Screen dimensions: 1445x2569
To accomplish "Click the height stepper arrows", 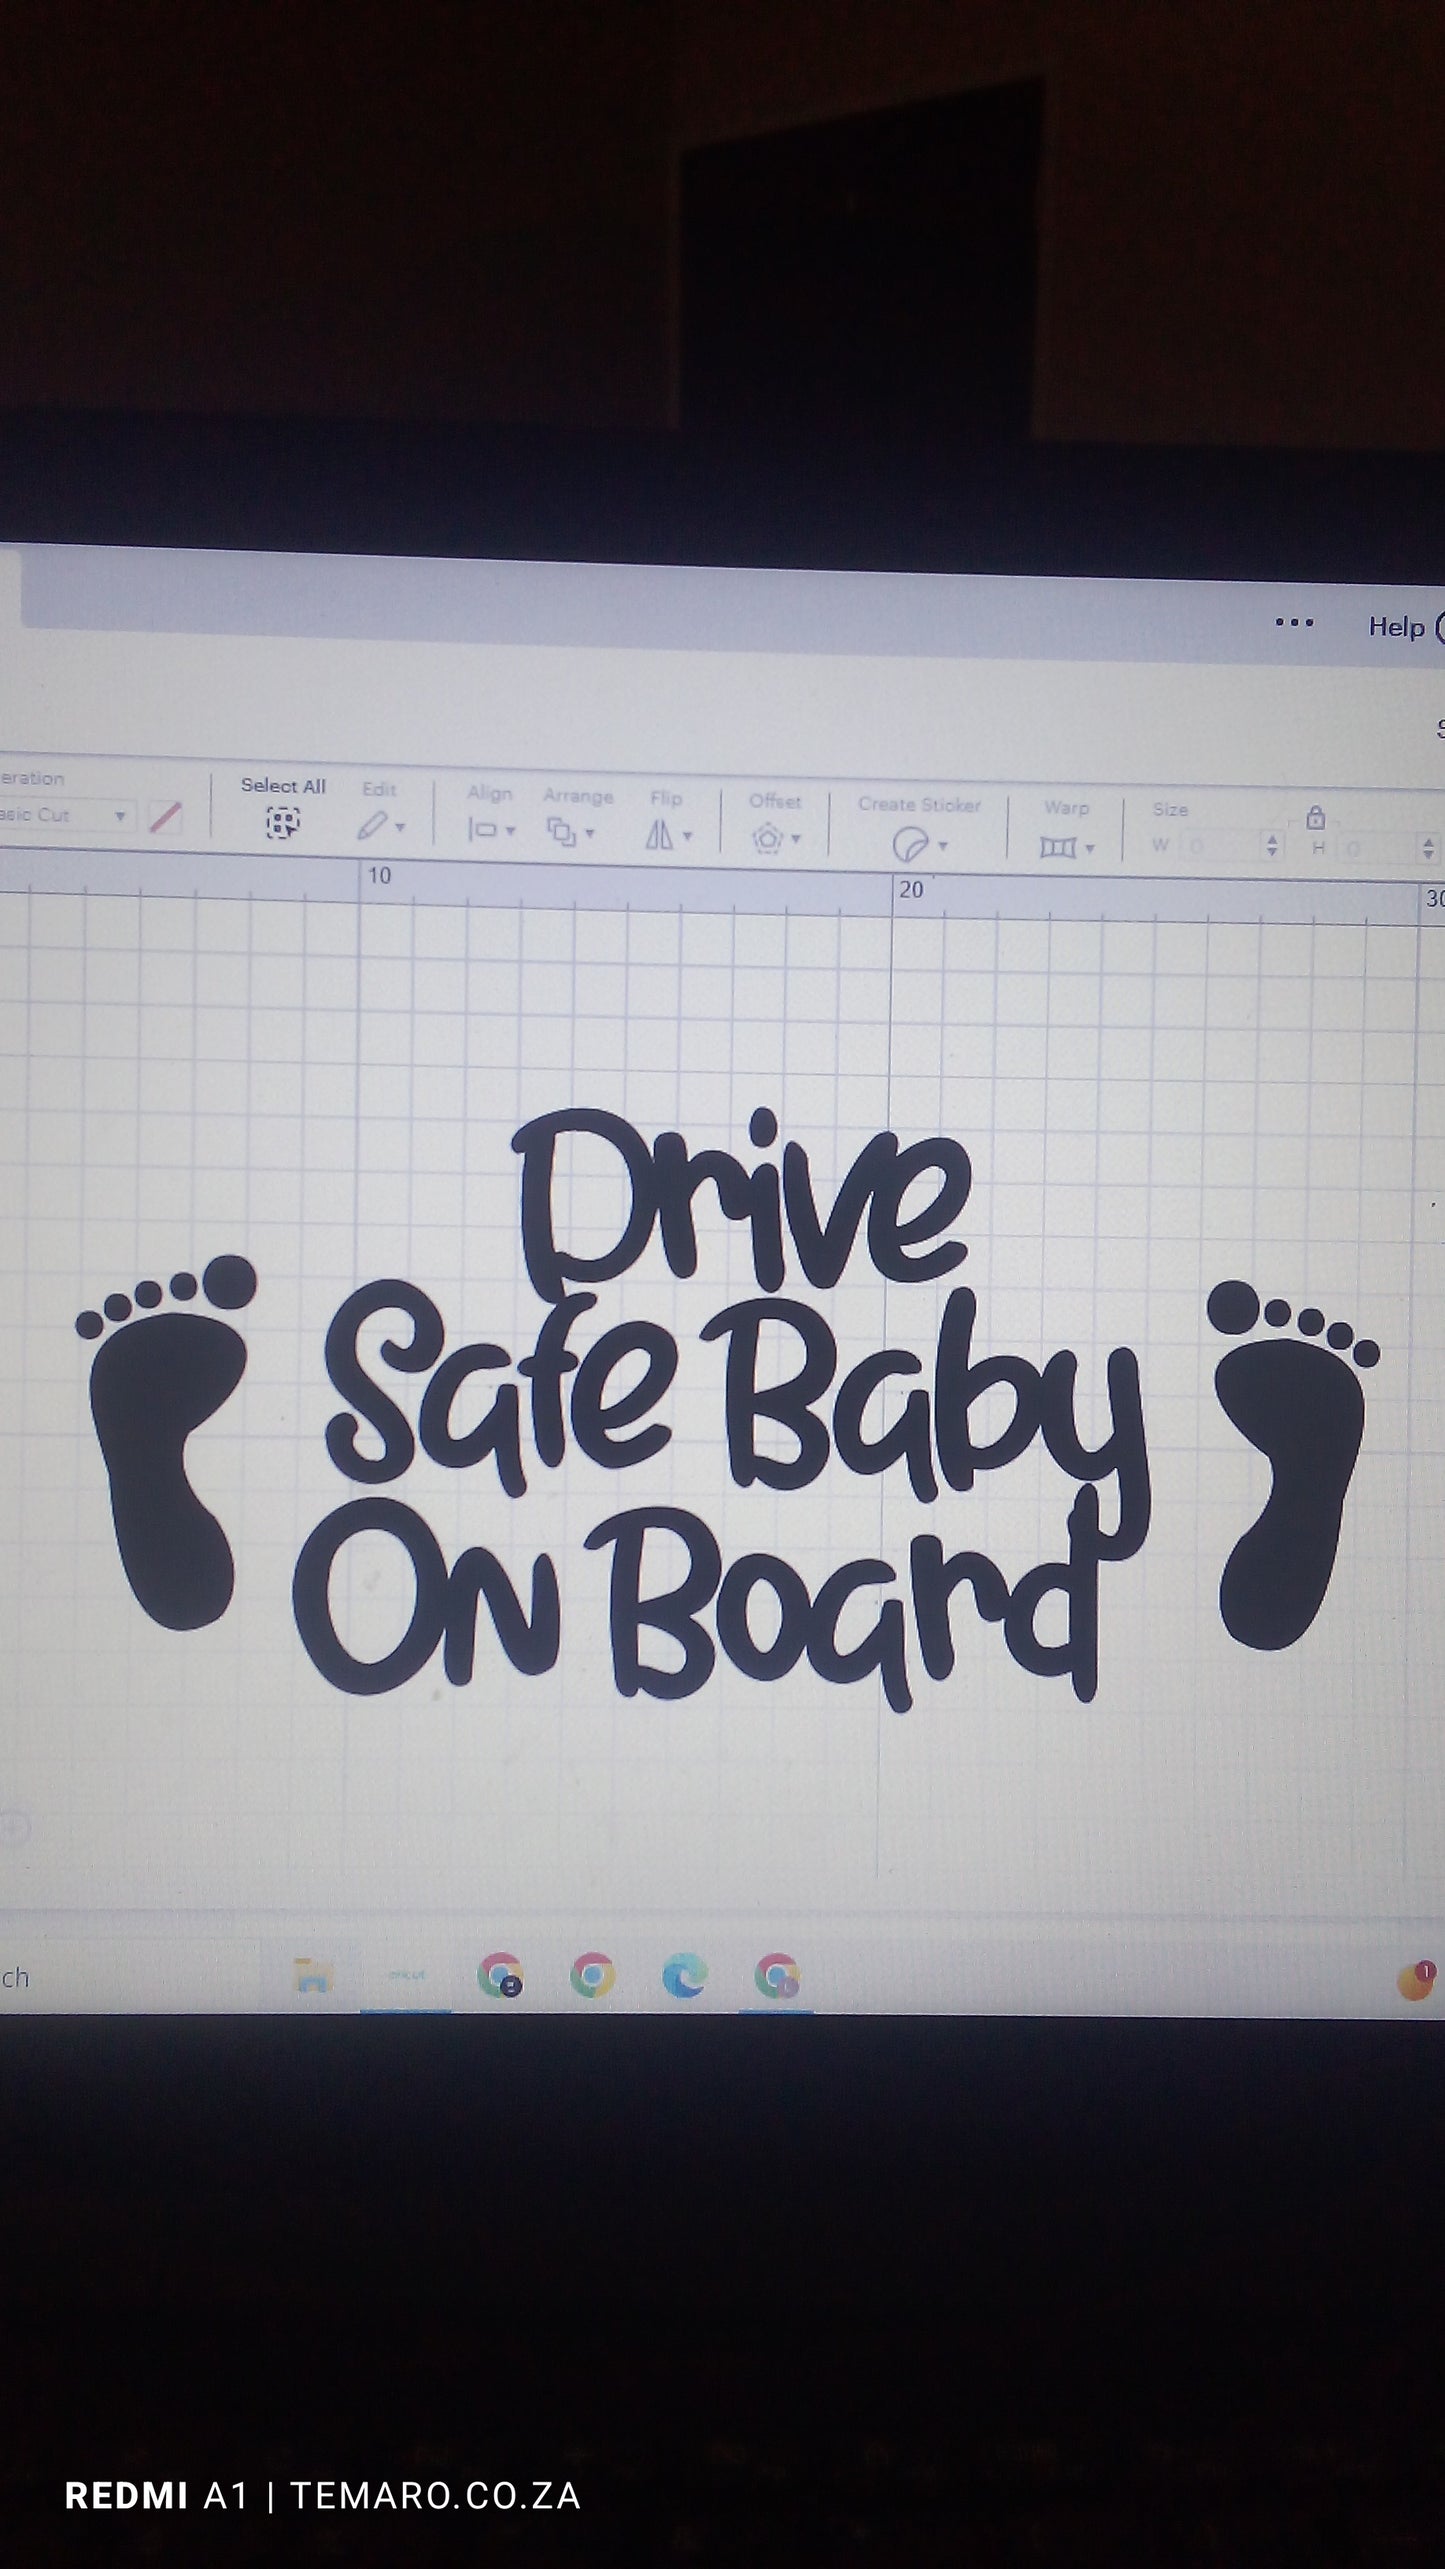I will click(x=1429, y=849).
